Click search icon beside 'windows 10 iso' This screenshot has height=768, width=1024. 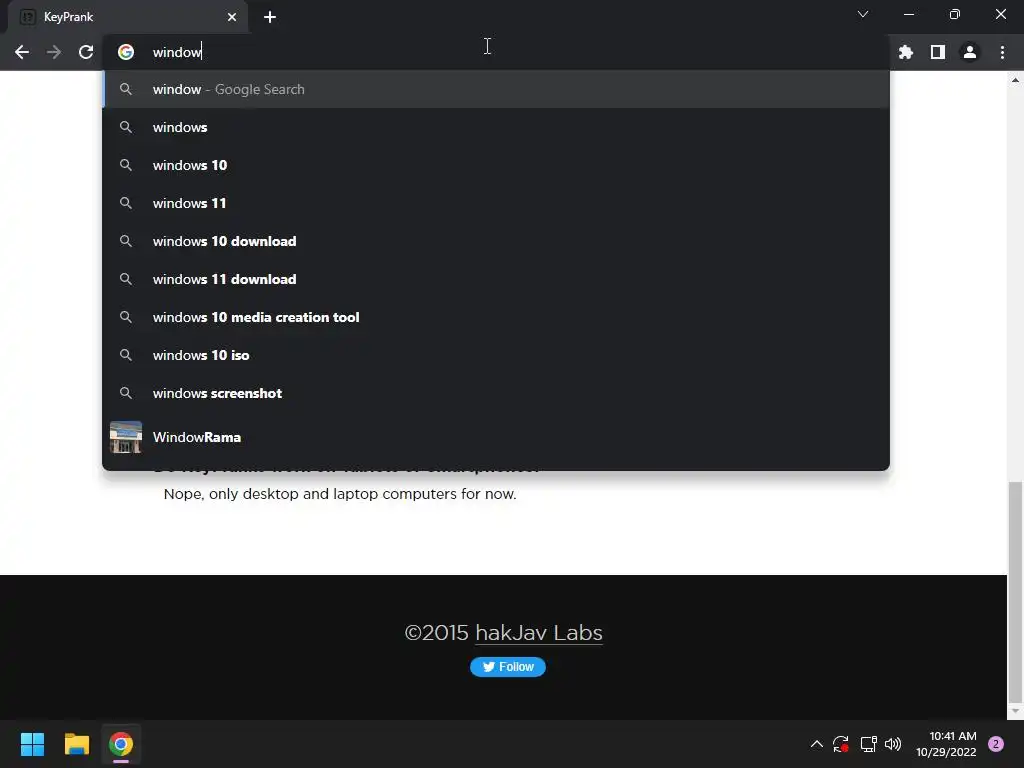(126, 355)
